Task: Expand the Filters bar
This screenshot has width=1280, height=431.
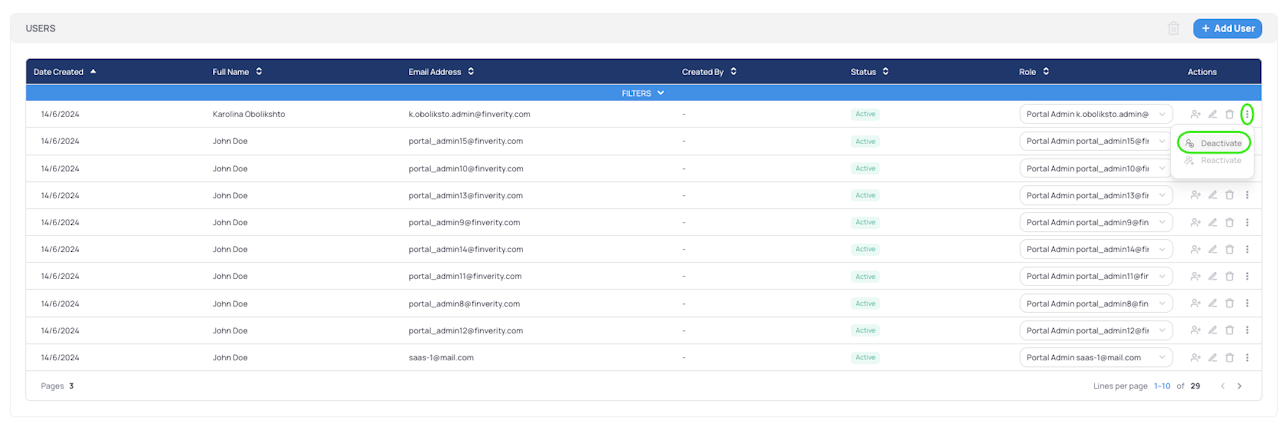Action: (643, 93)
